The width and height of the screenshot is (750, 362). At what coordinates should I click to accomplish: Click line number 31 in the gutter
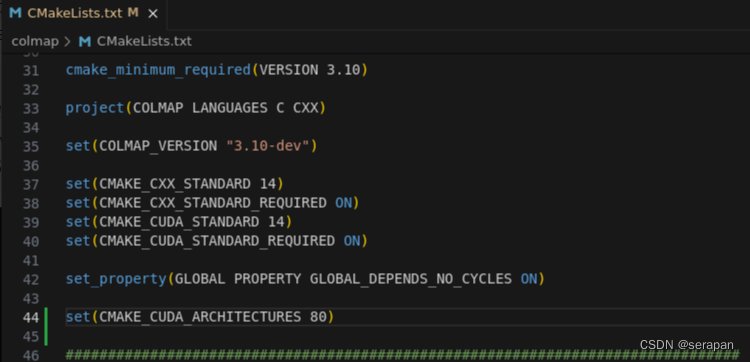[x=31, y=71]
